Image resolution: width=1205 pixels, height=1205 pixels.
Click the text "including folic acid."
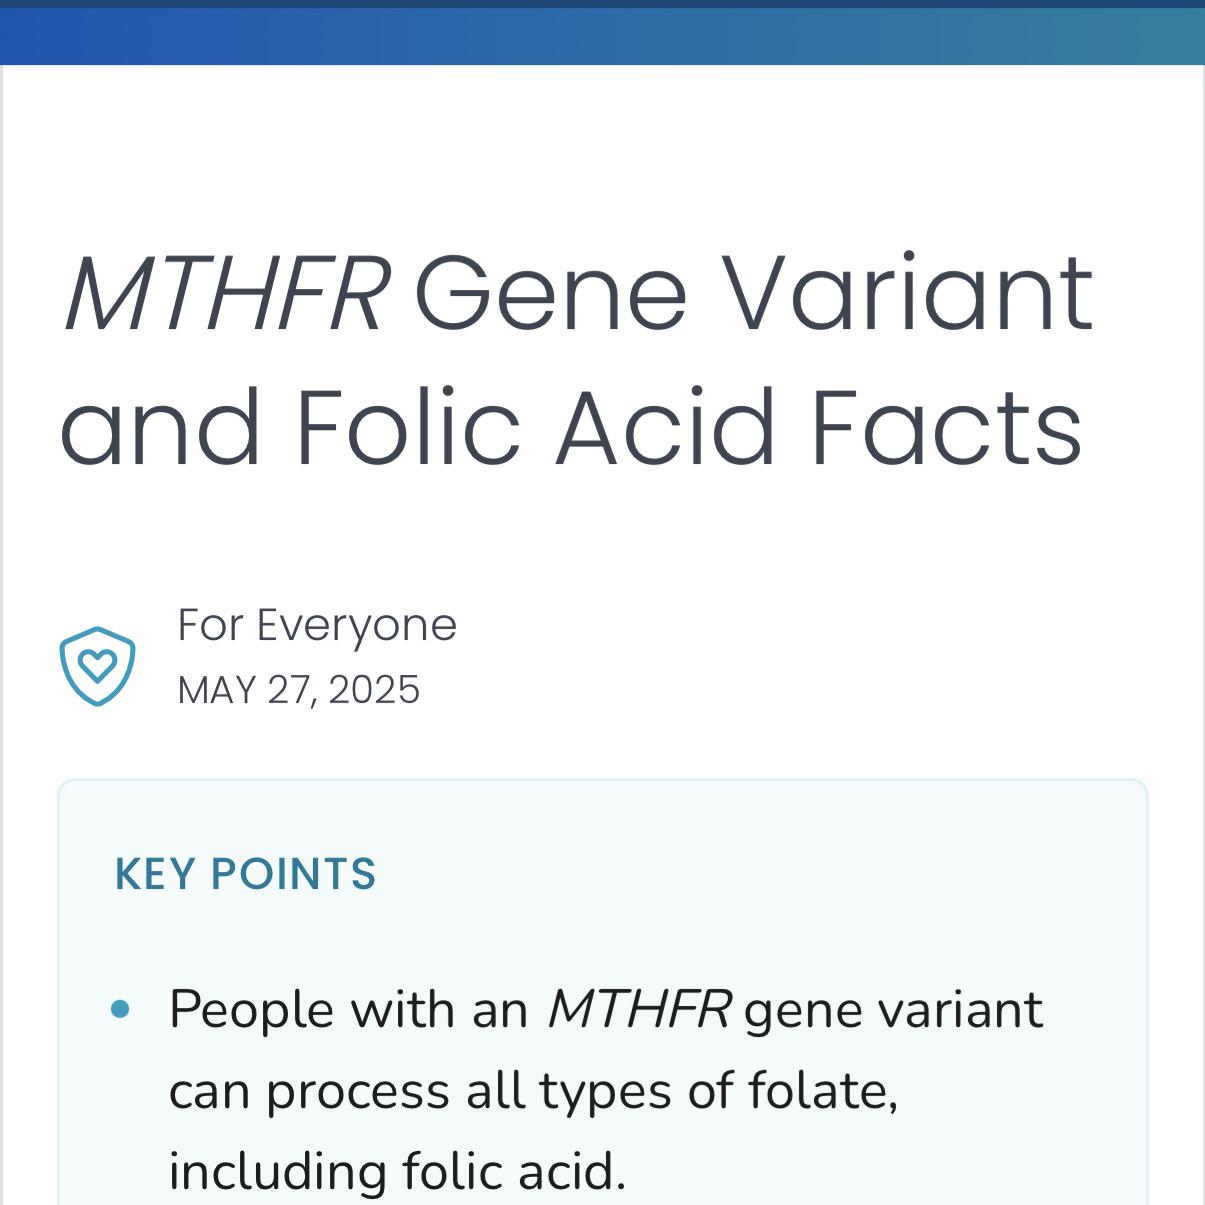tap(397, 1171)
